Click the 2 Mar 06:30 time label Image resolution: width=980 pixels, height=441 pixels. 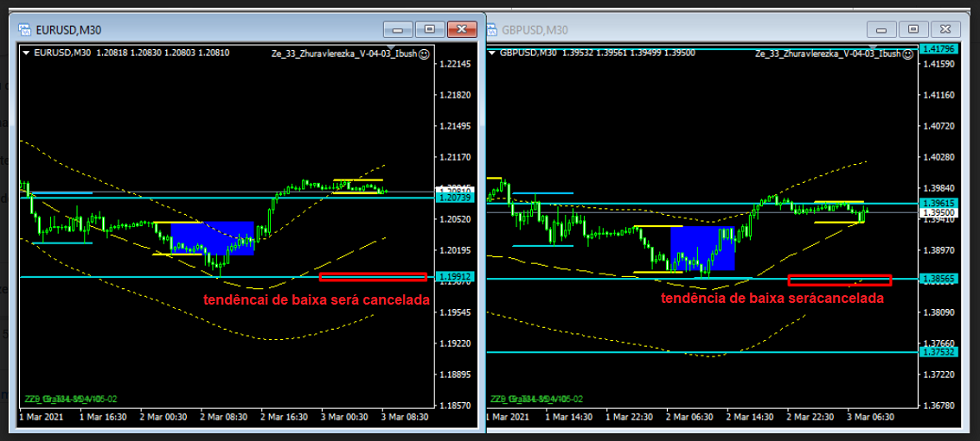tap(691, 417)
